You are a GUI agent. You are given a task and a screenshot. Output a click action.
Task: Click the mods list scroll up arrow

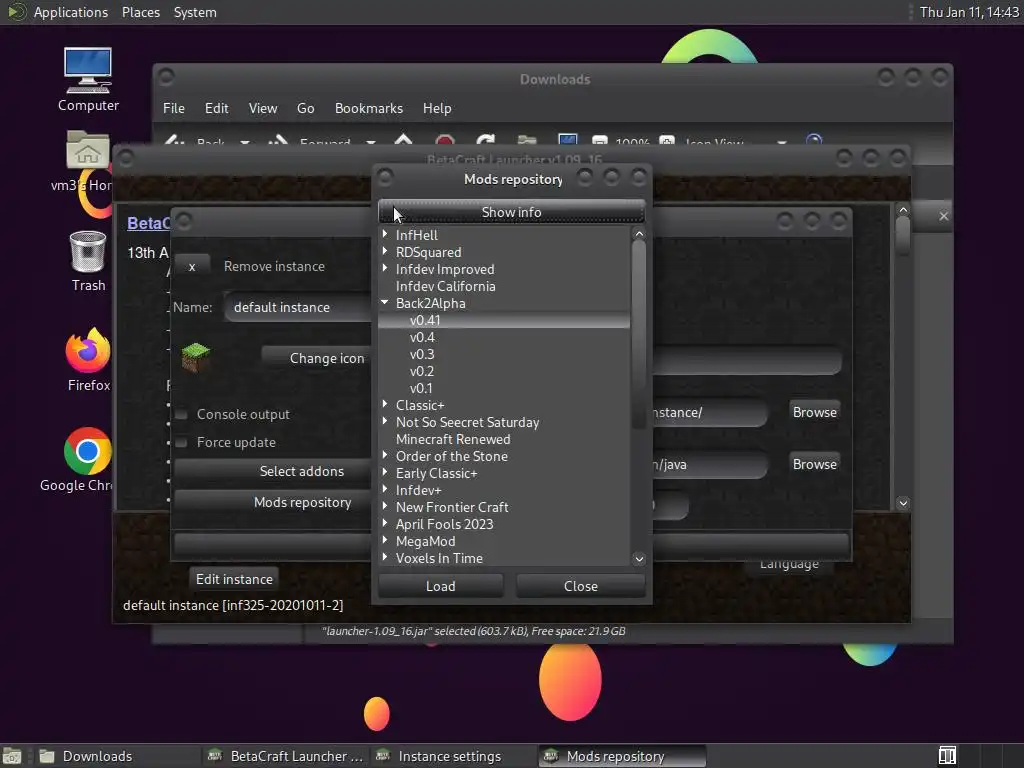639,234
